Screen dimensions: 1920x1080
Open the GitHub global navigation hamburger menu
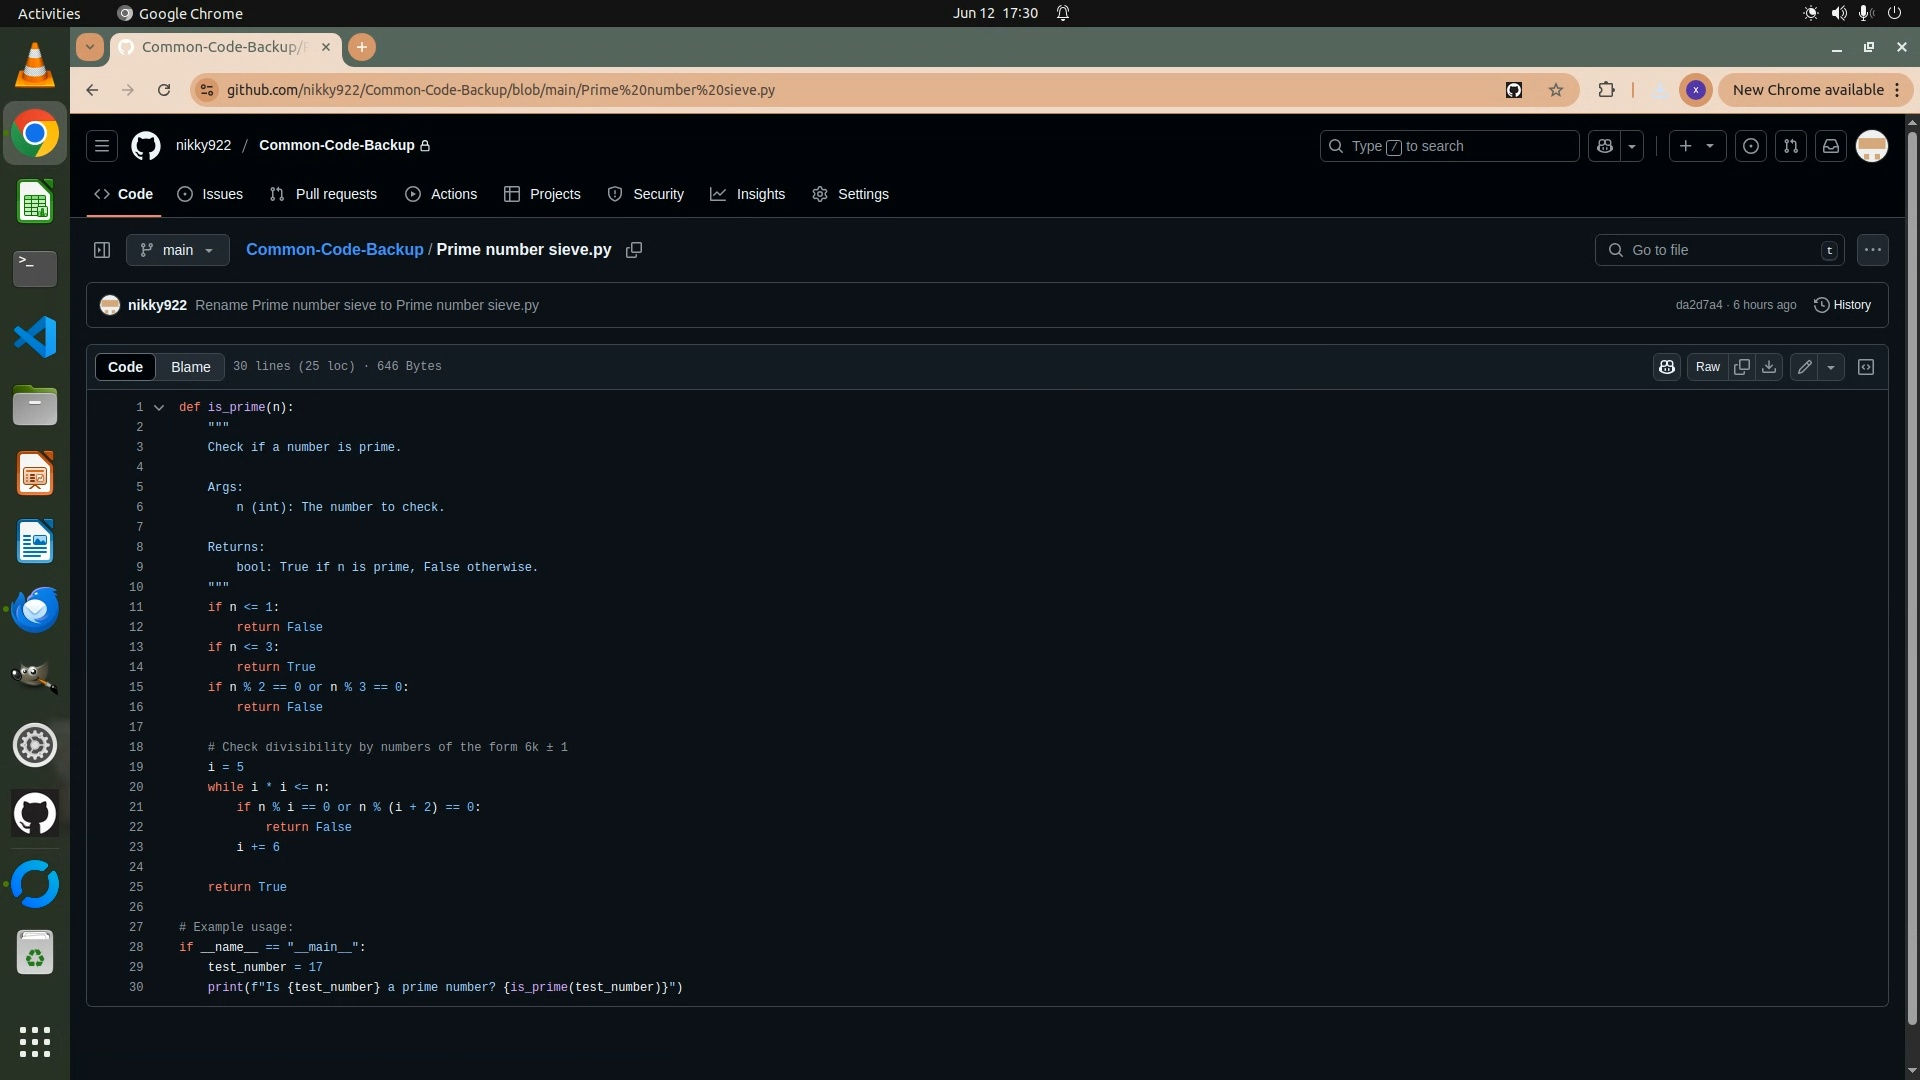[x=102, y=146]
